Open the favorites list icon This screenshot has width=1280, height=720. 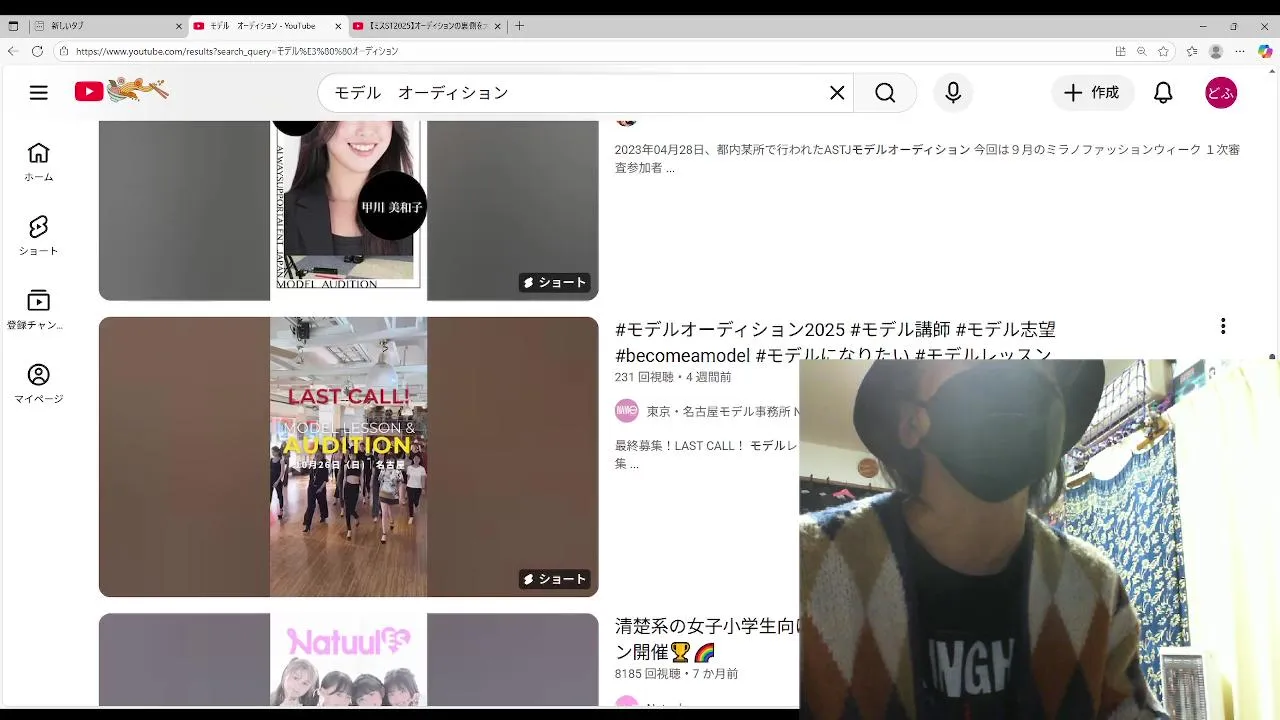pyautogui.click(x=1192, y=51)
